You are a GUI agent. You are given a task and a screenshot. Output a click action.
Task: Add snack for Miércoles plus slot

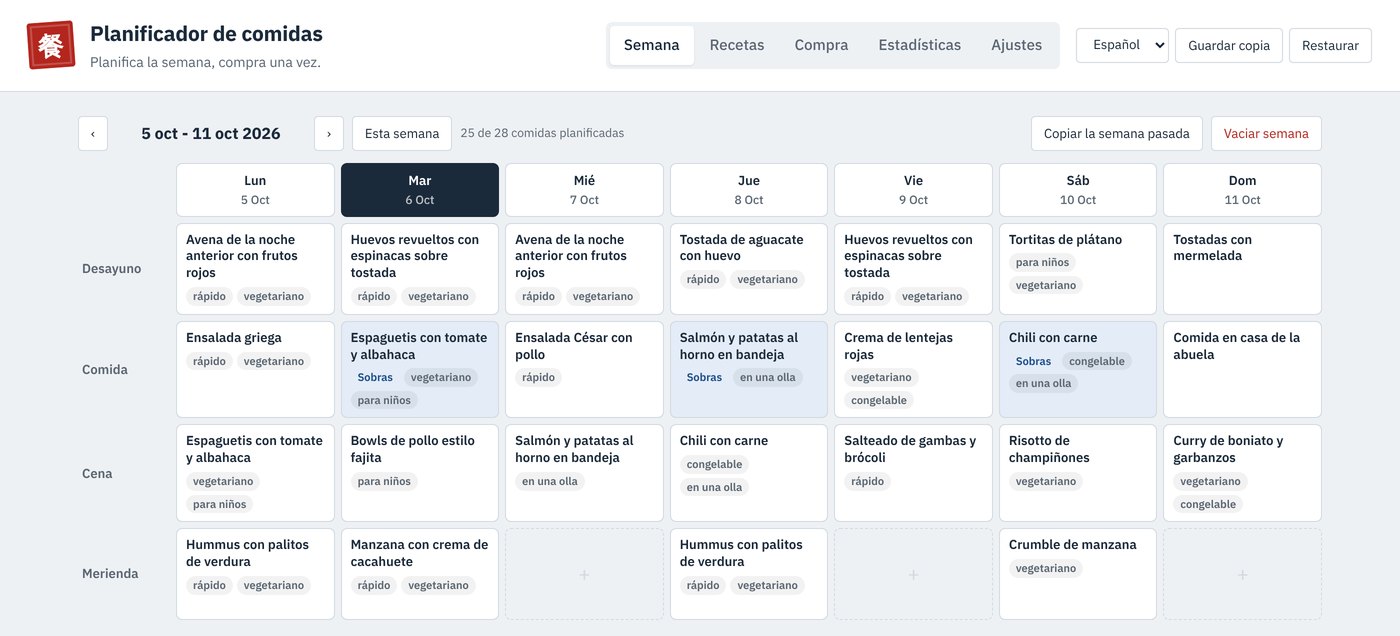tap(584, 574)
